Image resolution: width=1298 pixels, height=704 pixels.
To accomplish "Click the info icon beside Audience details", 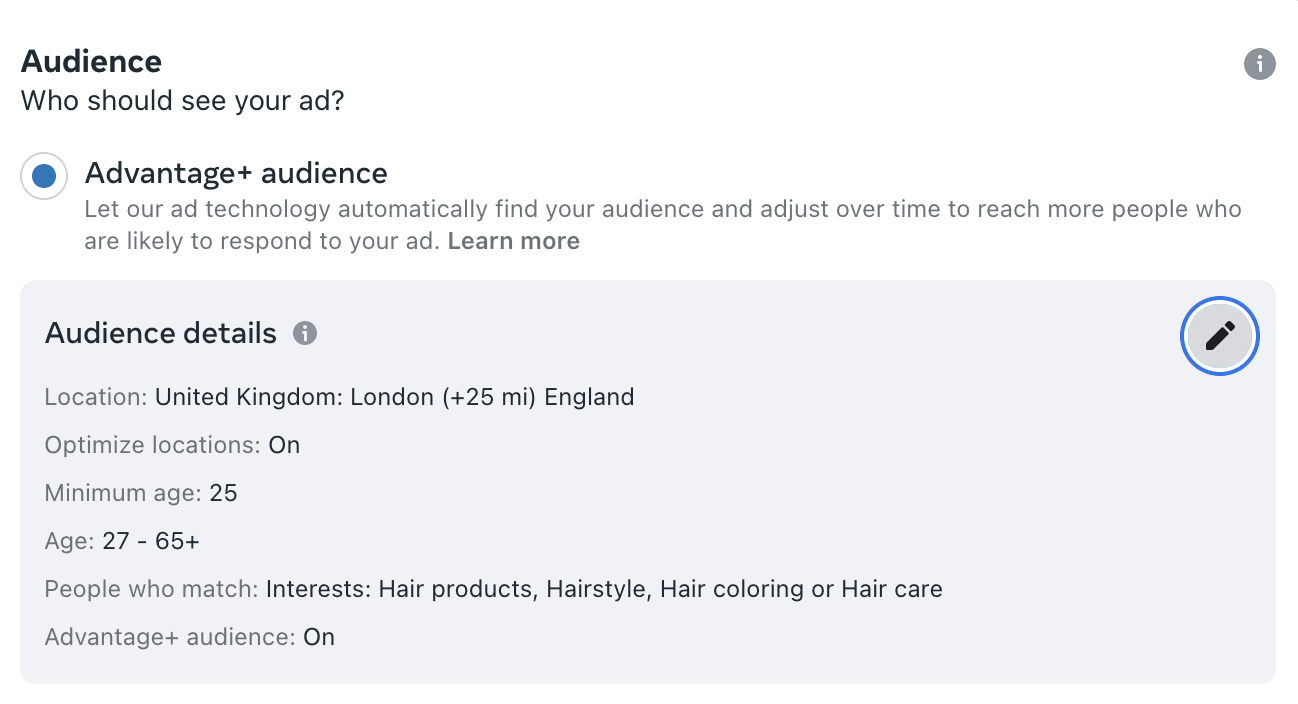I will (x=305, y=333).
